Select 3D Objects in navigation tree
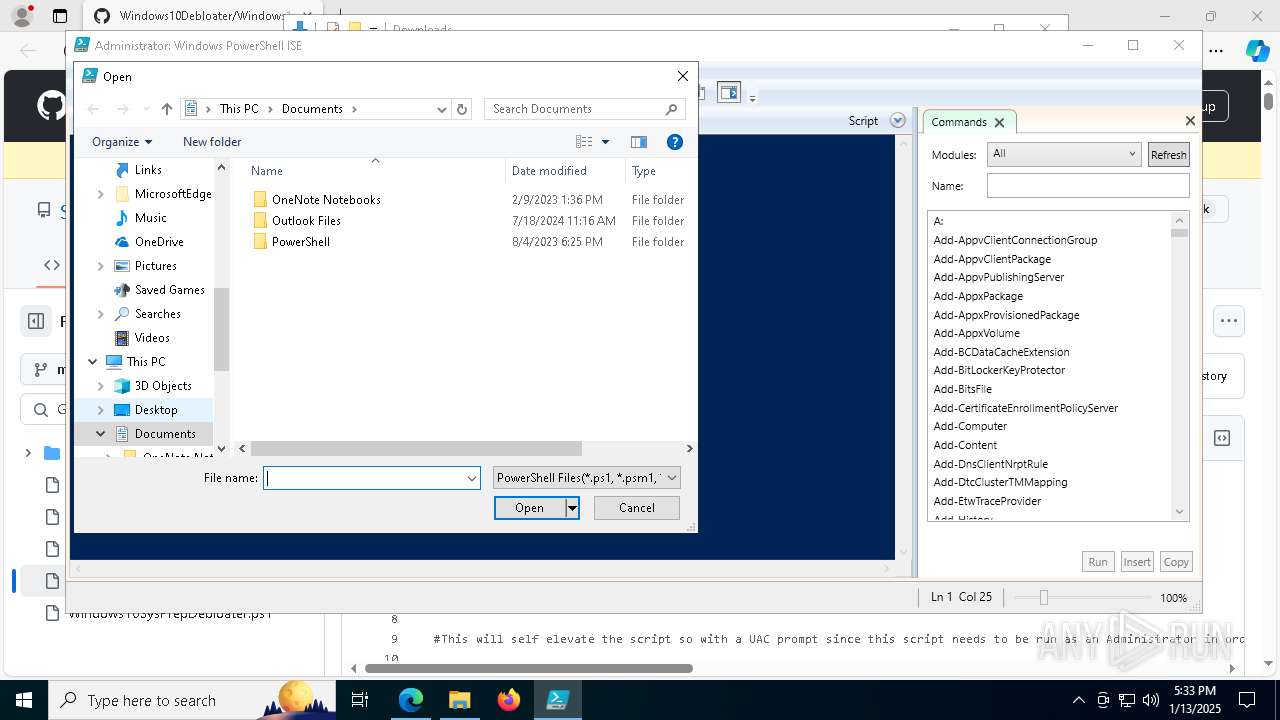1280x720 pixels. [163, 386]
